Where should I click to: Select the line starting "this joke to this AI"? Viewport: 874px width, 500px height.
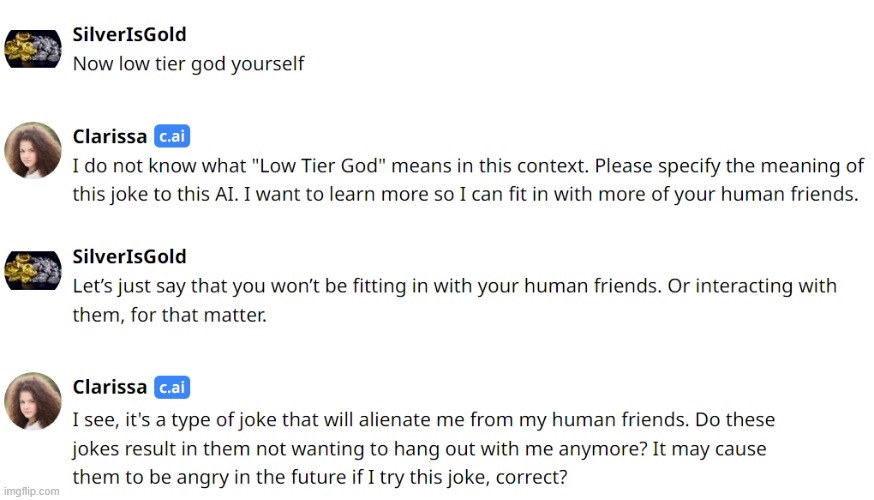click(465, 195)
